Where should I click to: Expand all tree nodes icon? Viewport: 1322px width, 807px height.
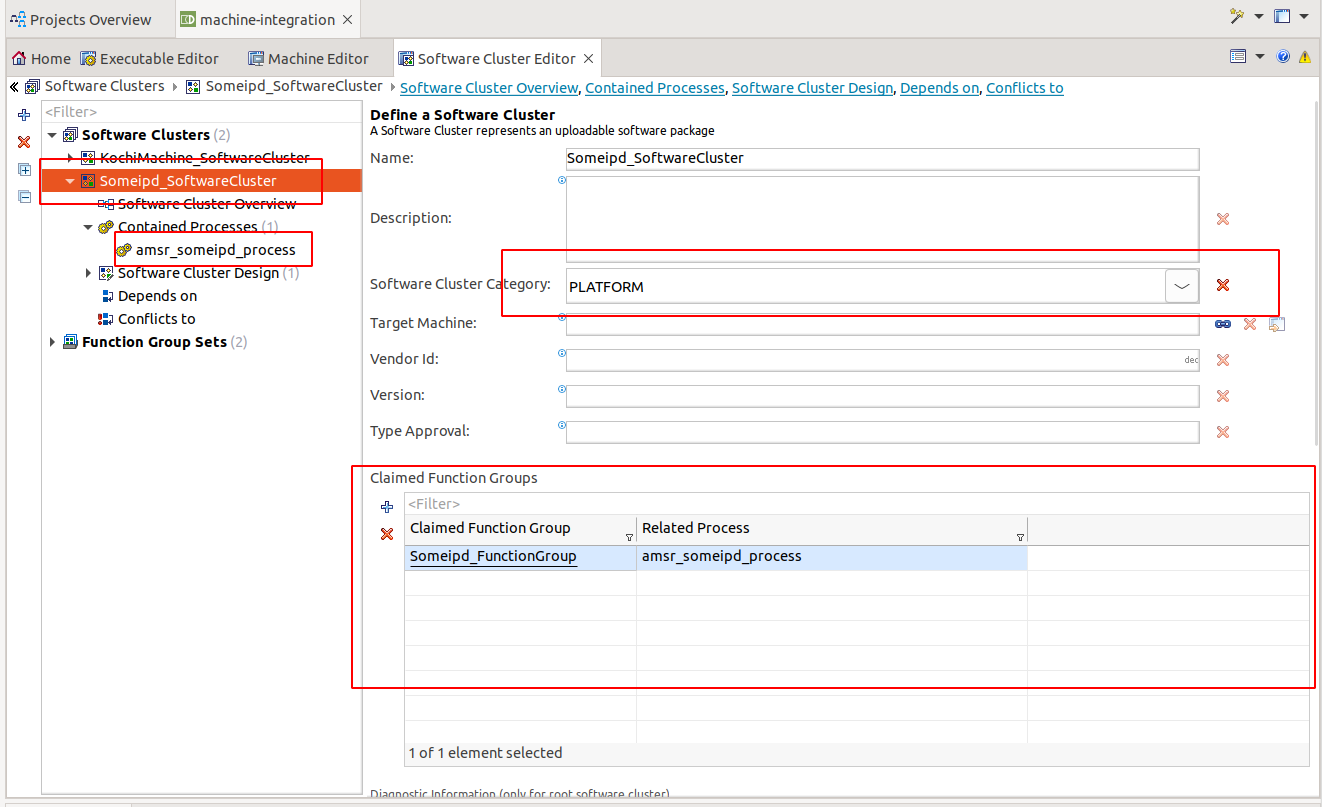pyautogui.click(x=24, y=169)
